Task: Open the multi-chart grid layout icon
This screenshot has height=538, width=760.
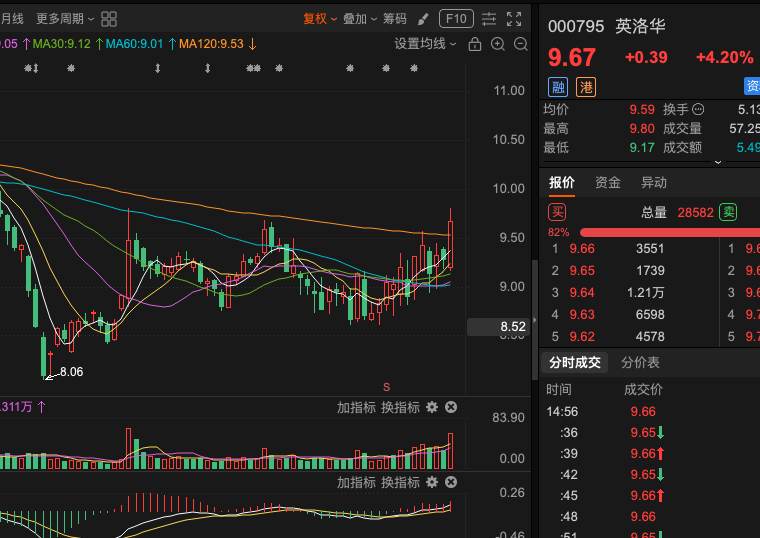Action: [109, 19]
